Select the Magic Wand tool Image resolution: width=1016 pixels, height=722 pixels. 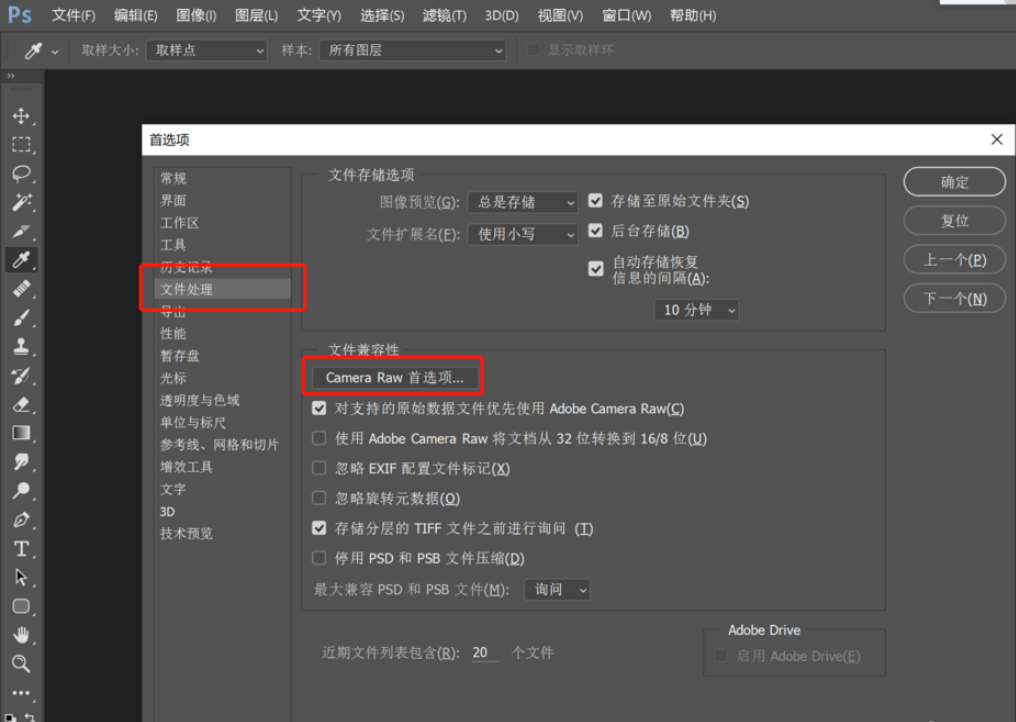pyautogui.click(x=21, y=203)
